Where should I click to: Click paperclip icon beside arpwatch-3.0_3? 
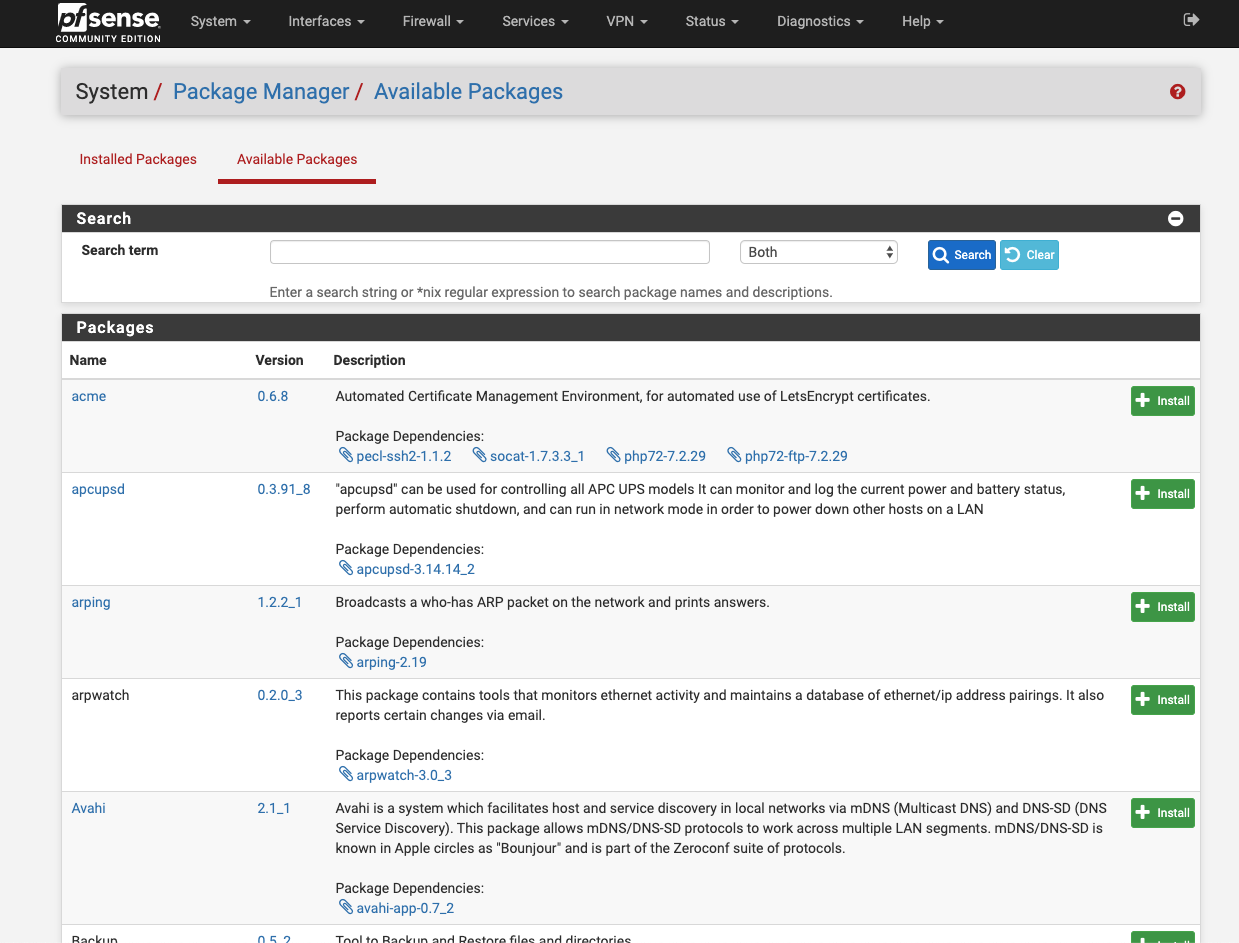(x=347, y=775)
